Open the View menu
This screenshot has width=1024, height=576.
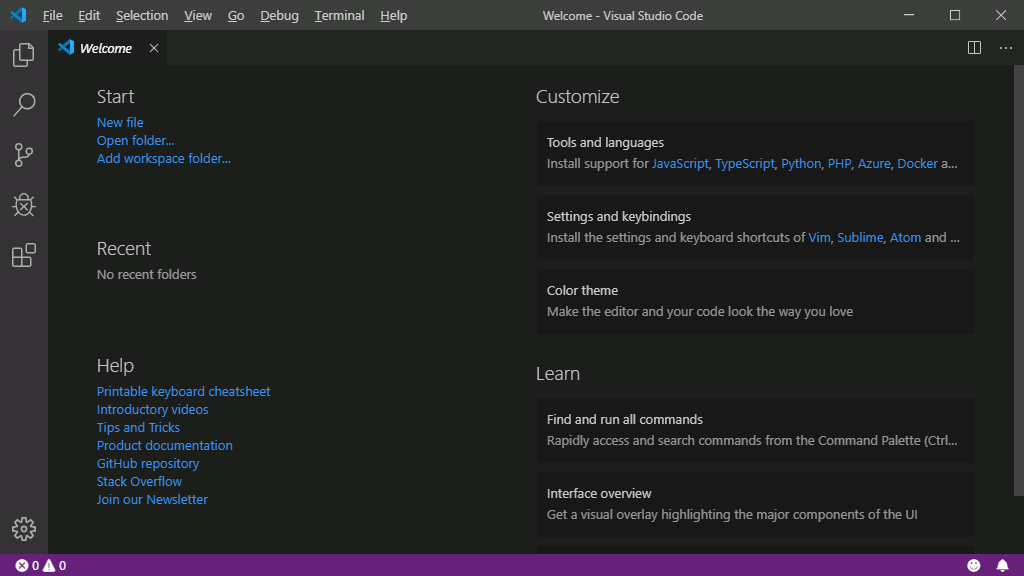coord(198,15)
